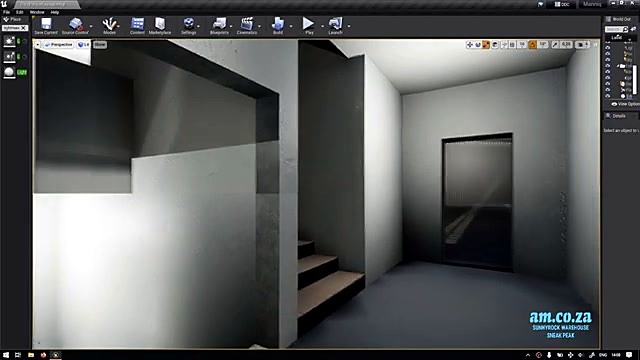Open the Window menu
The width and height of the screenshot is (640, 360).
pos(37,12)
